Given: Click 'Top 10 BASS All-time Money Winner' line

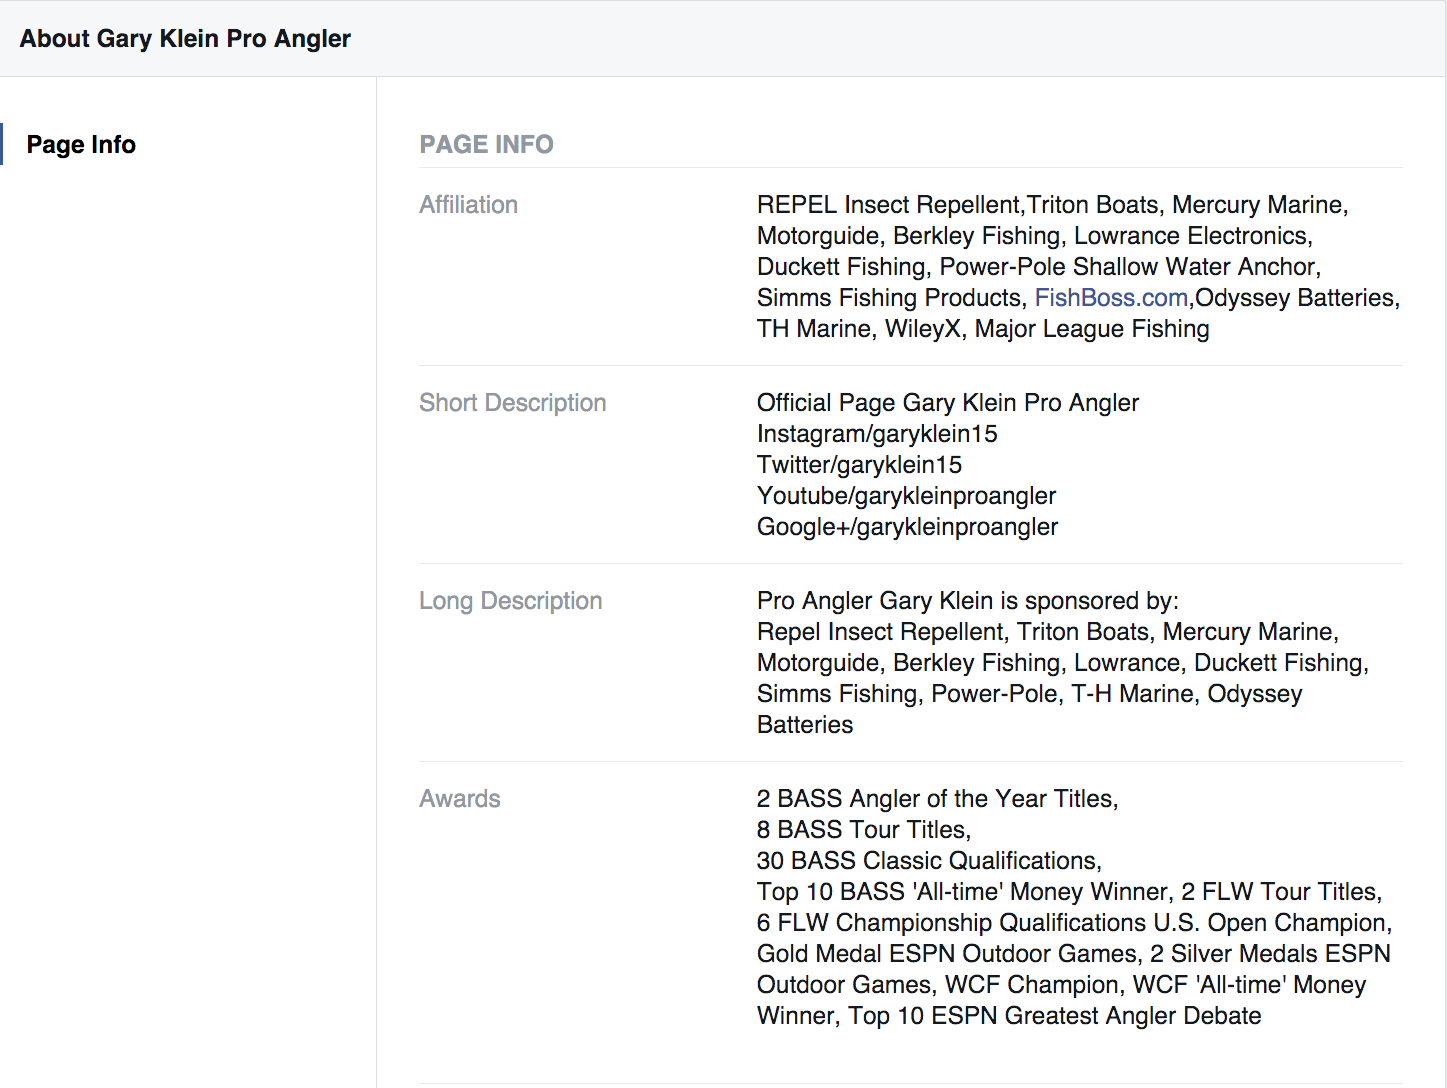Looking at the screenshot, I should 1069,892.
